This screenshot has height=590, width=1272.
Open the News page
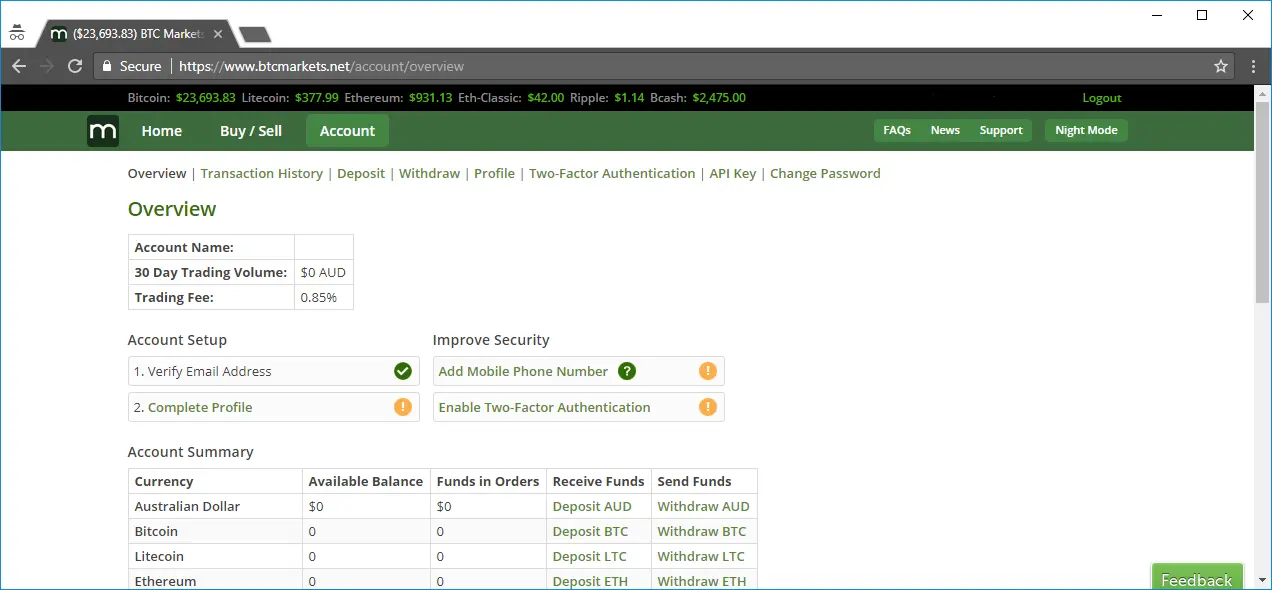click(945, 130)
